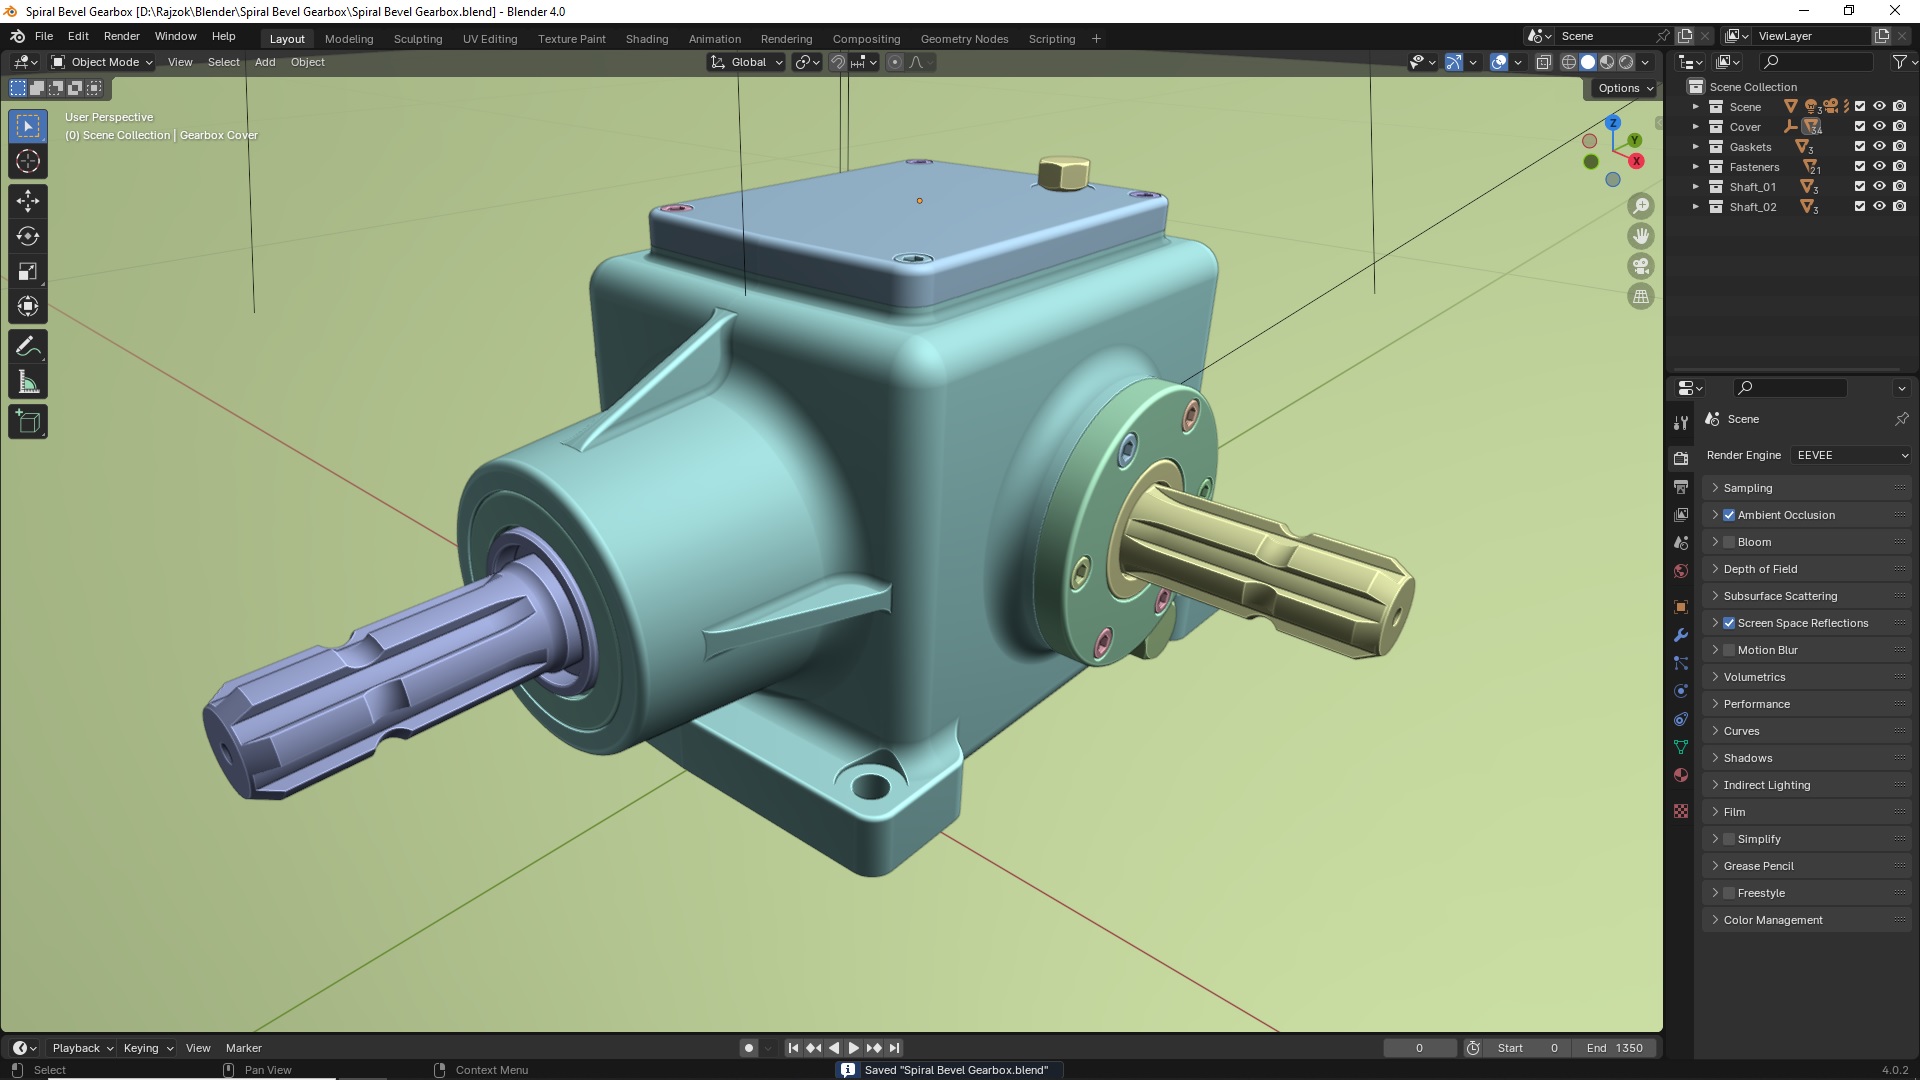This screenshot has height=1080, width=1920.
Task: Toggle camera view button in viewport
Action: (x=1641, y=267)
